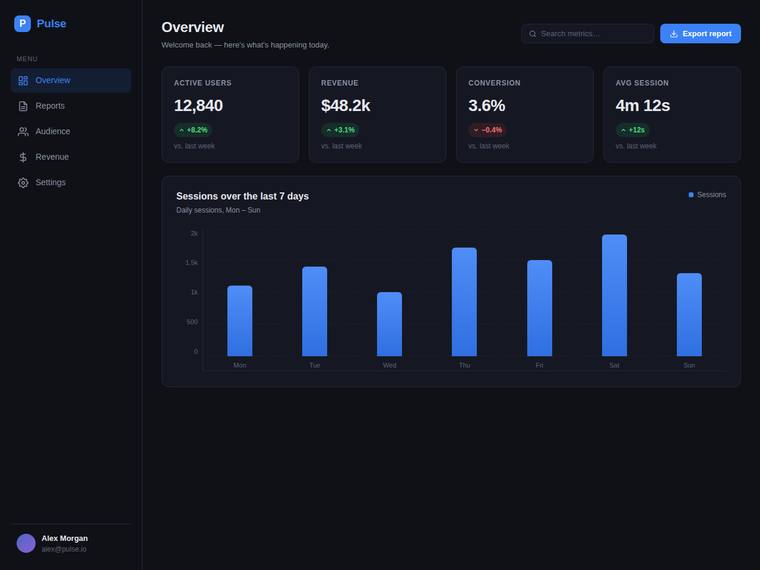The height and width of the screenshot is (570, 760).
Task: Click the Sat label under the chart
Action: (x=615, y=365)
